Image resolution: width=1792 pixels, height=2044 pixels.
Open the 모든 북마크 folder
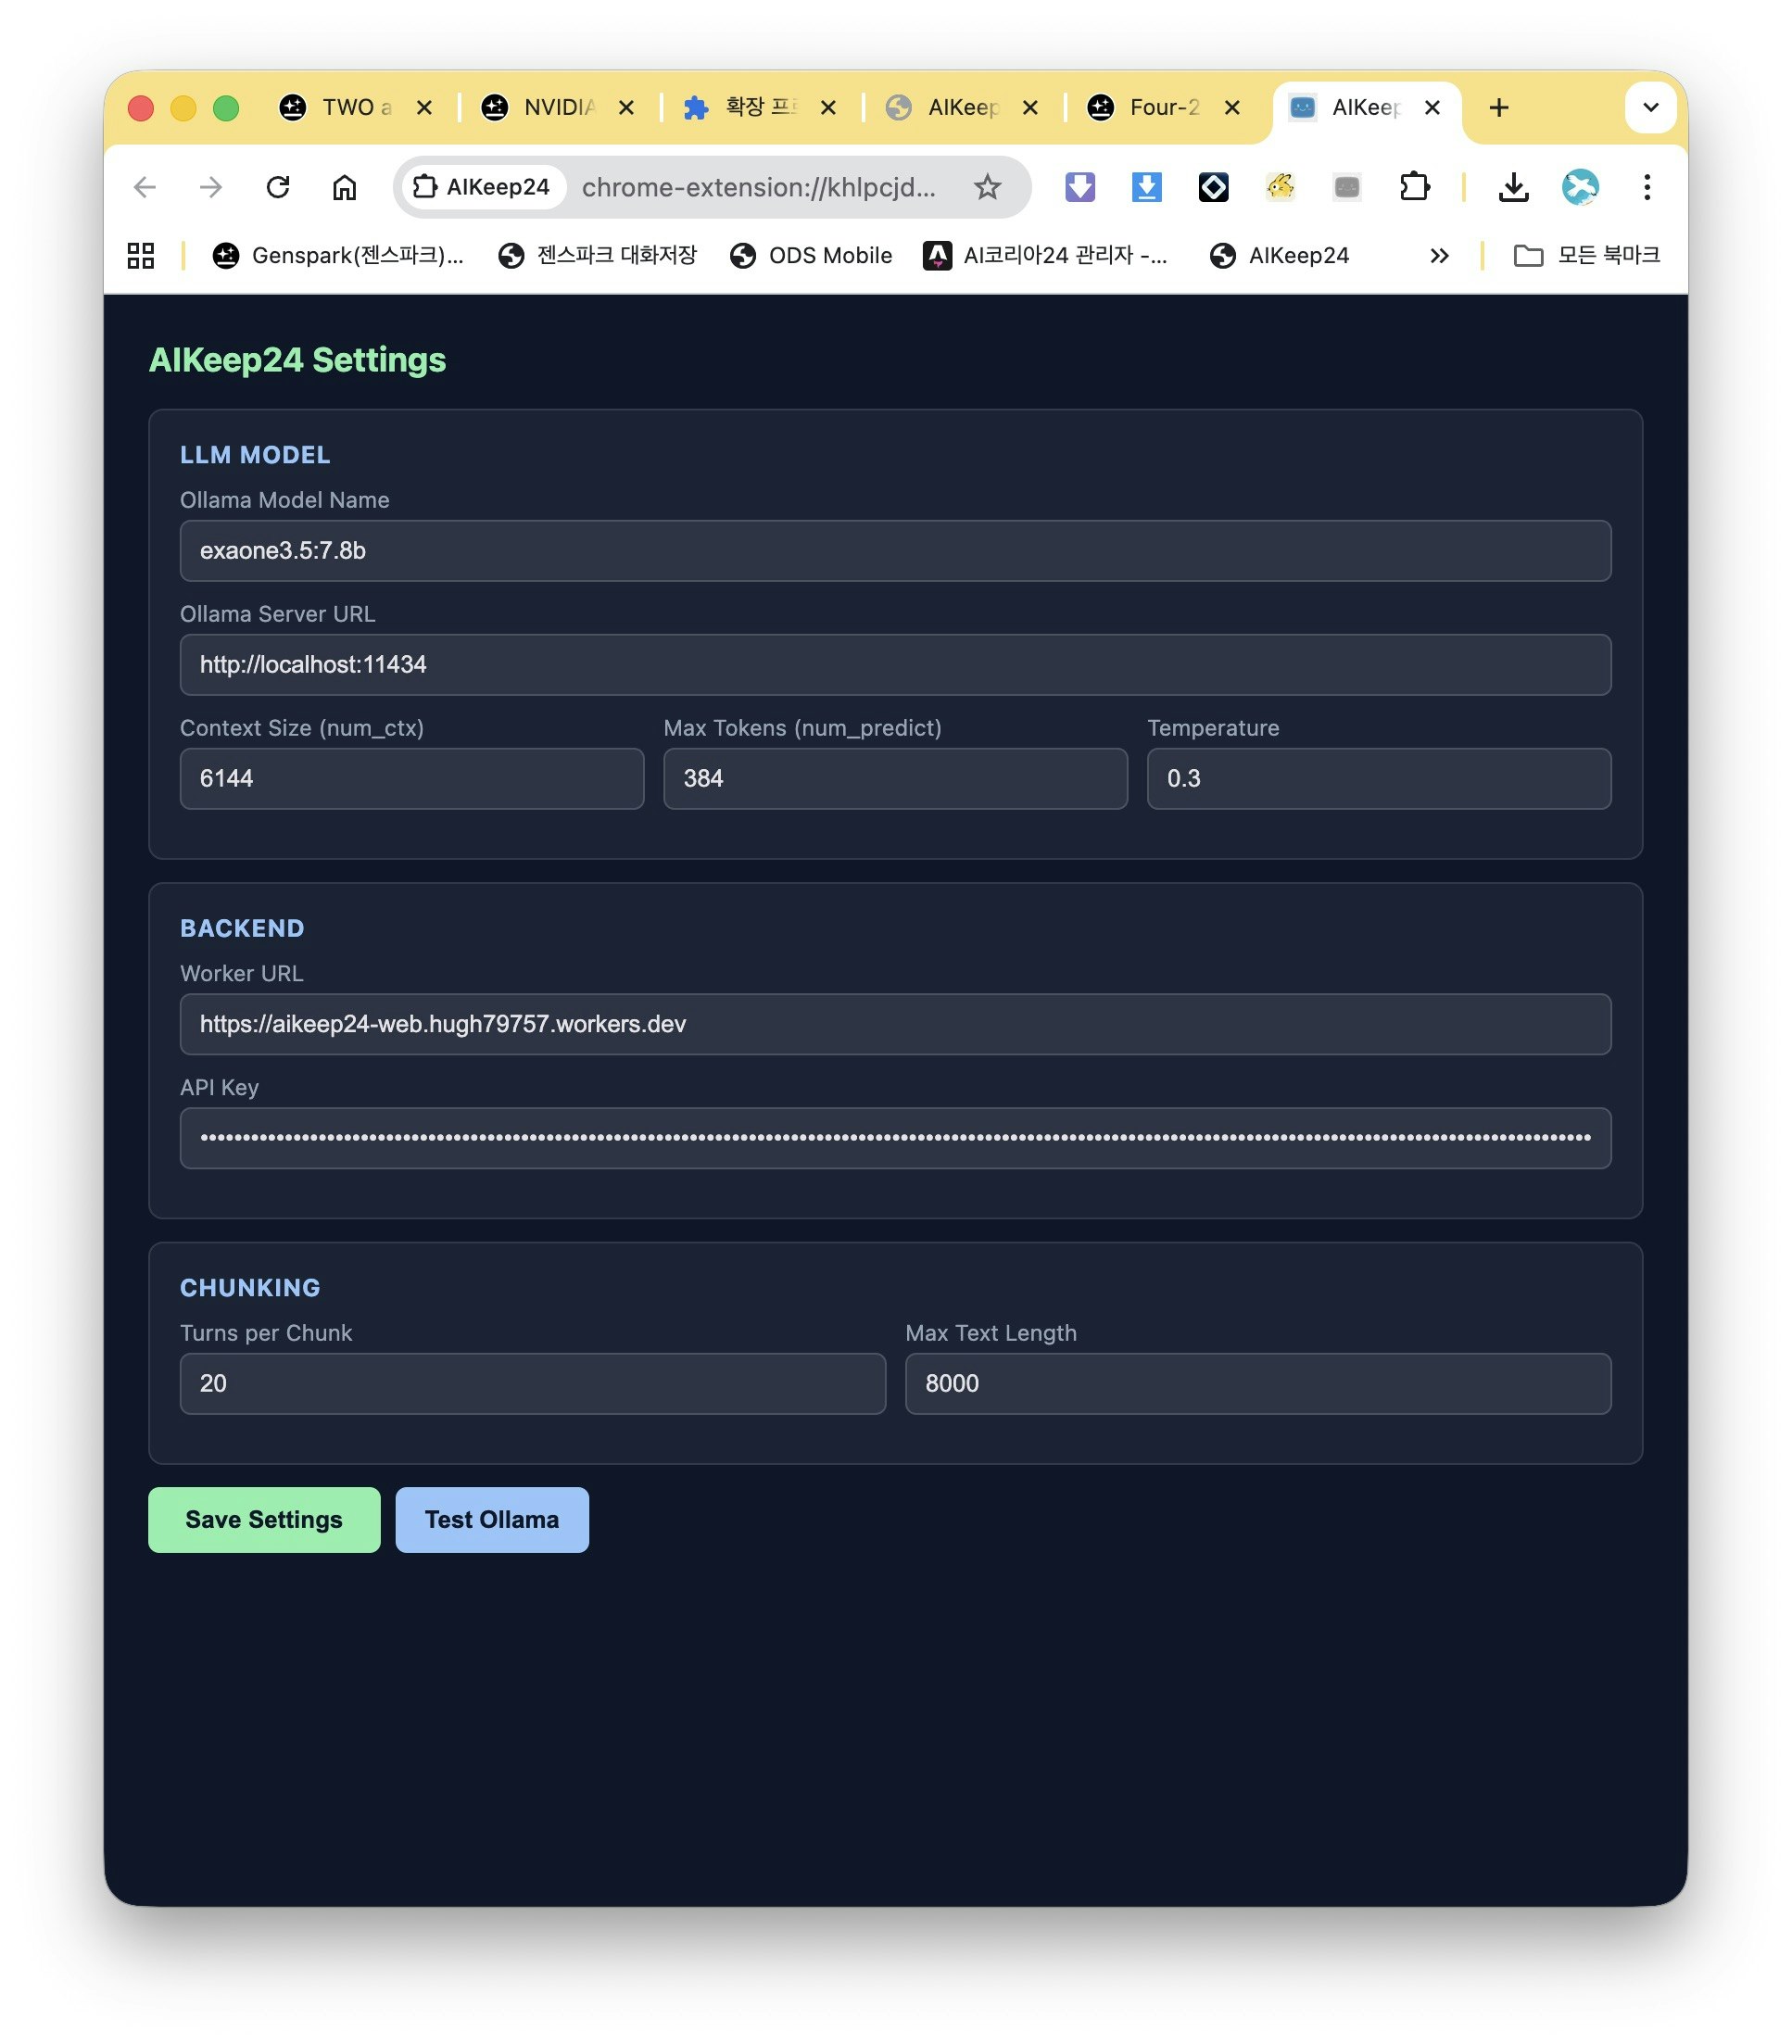[1587, 256]
